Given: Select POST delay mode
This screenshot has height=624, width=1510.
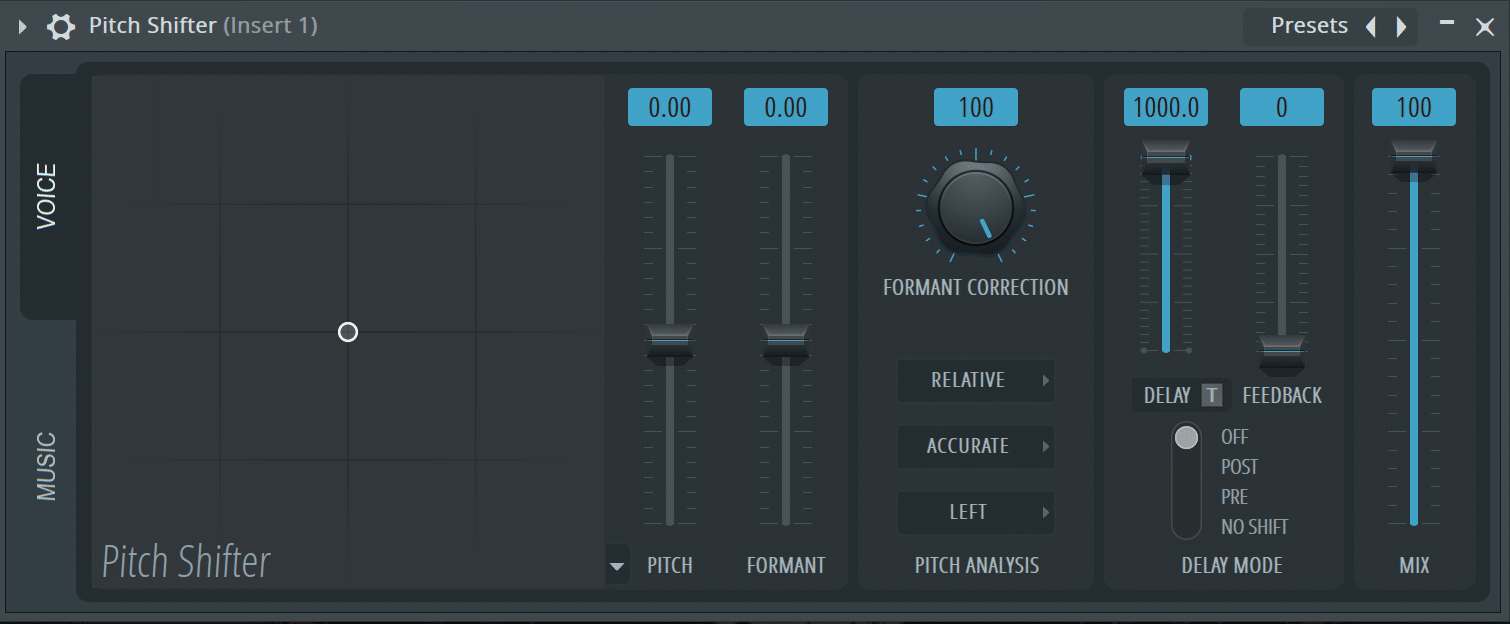Looking at the screenshot, I should [x=1240, y=467].
